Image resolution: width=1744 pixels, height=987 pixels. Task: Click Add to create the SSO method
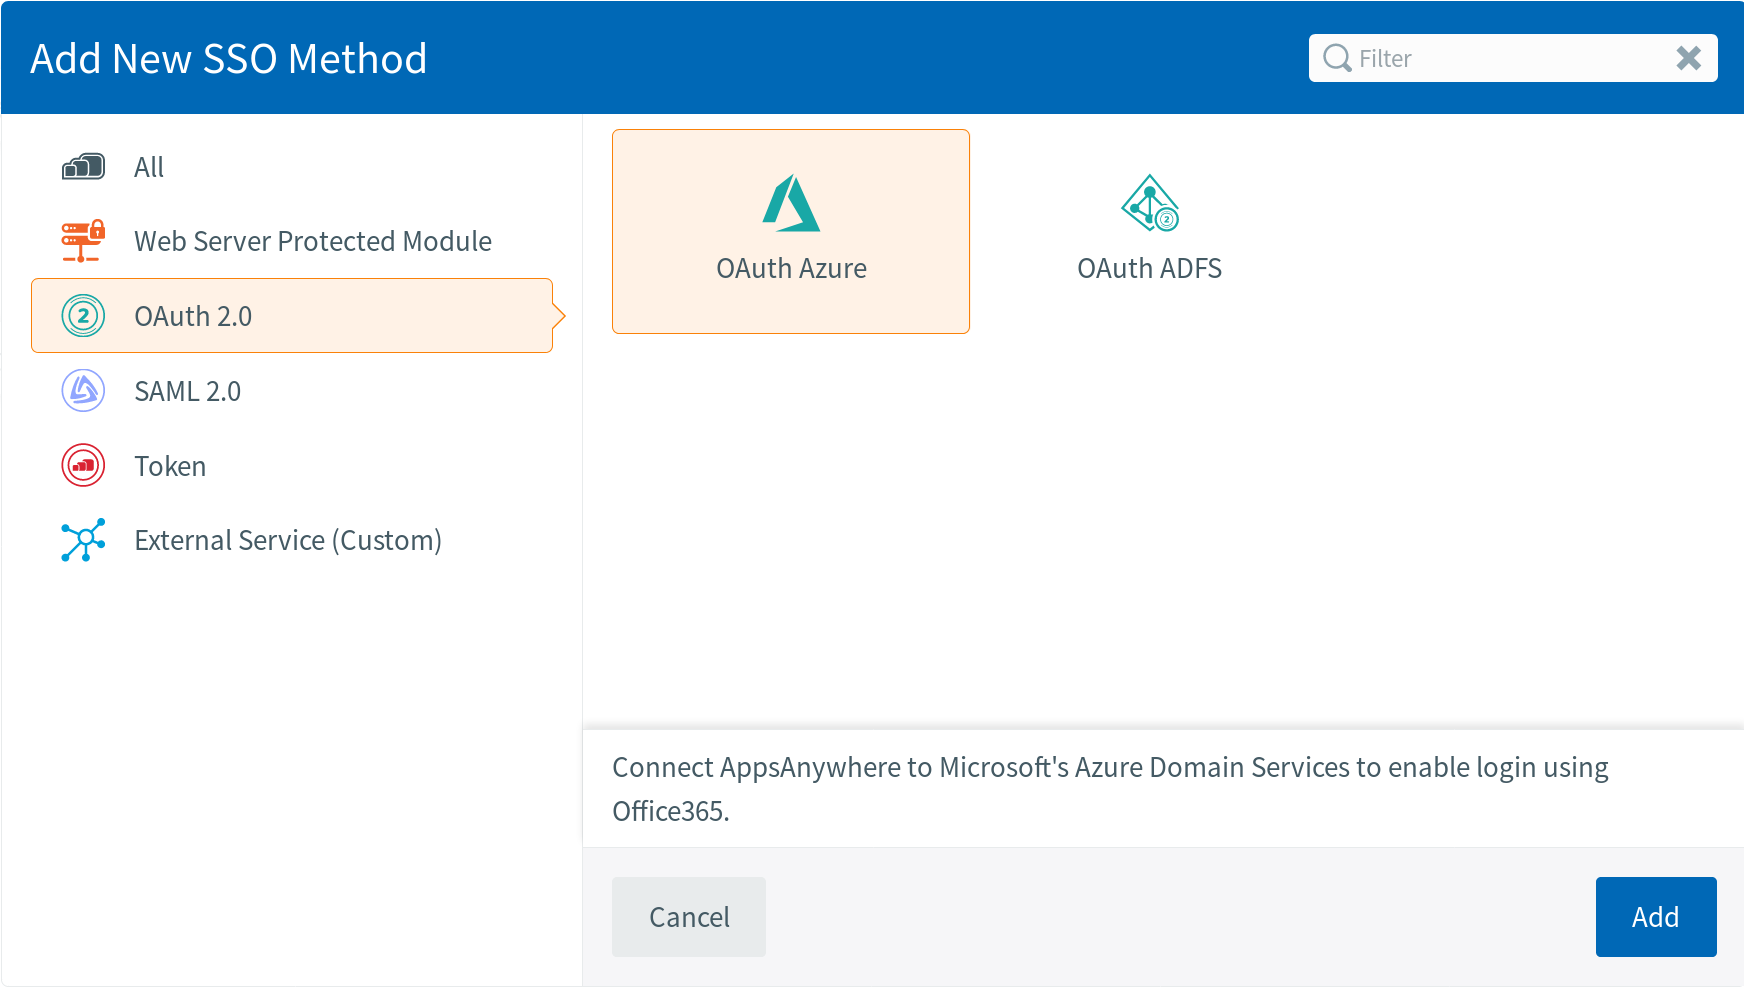click(1656, 917)
